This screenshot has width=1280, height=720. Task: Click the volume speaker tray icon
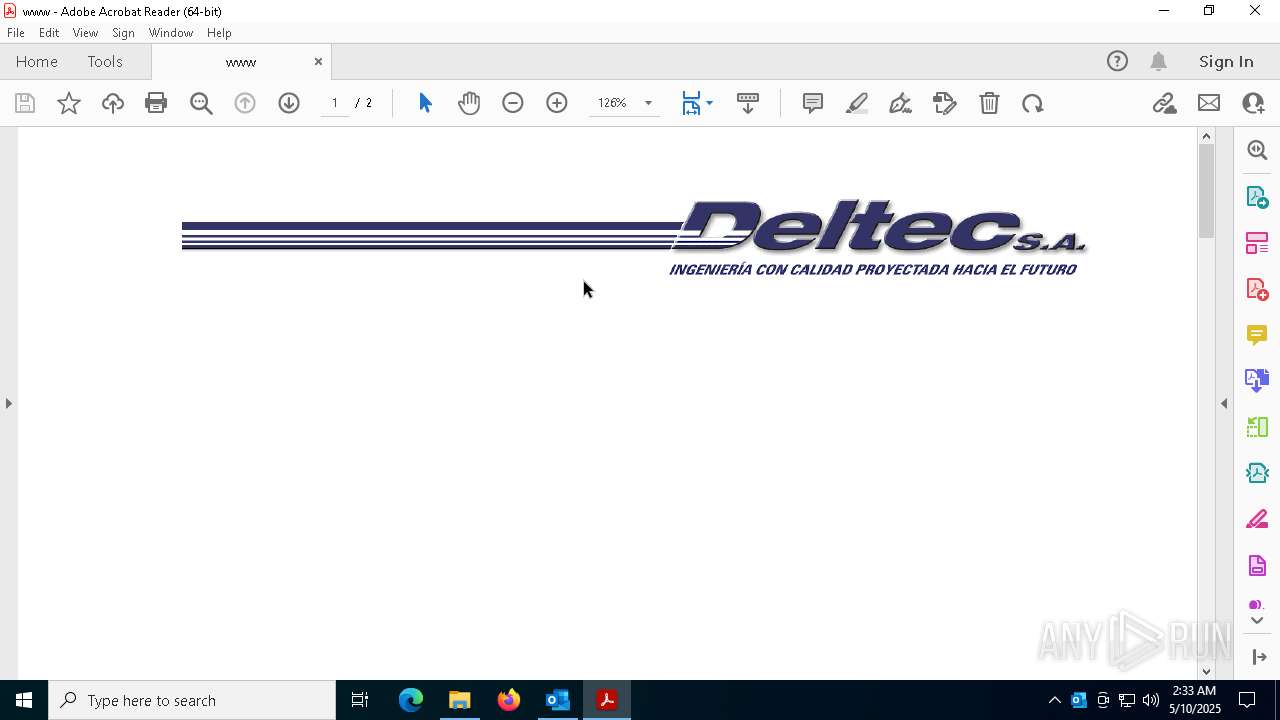coord(1151,700)
